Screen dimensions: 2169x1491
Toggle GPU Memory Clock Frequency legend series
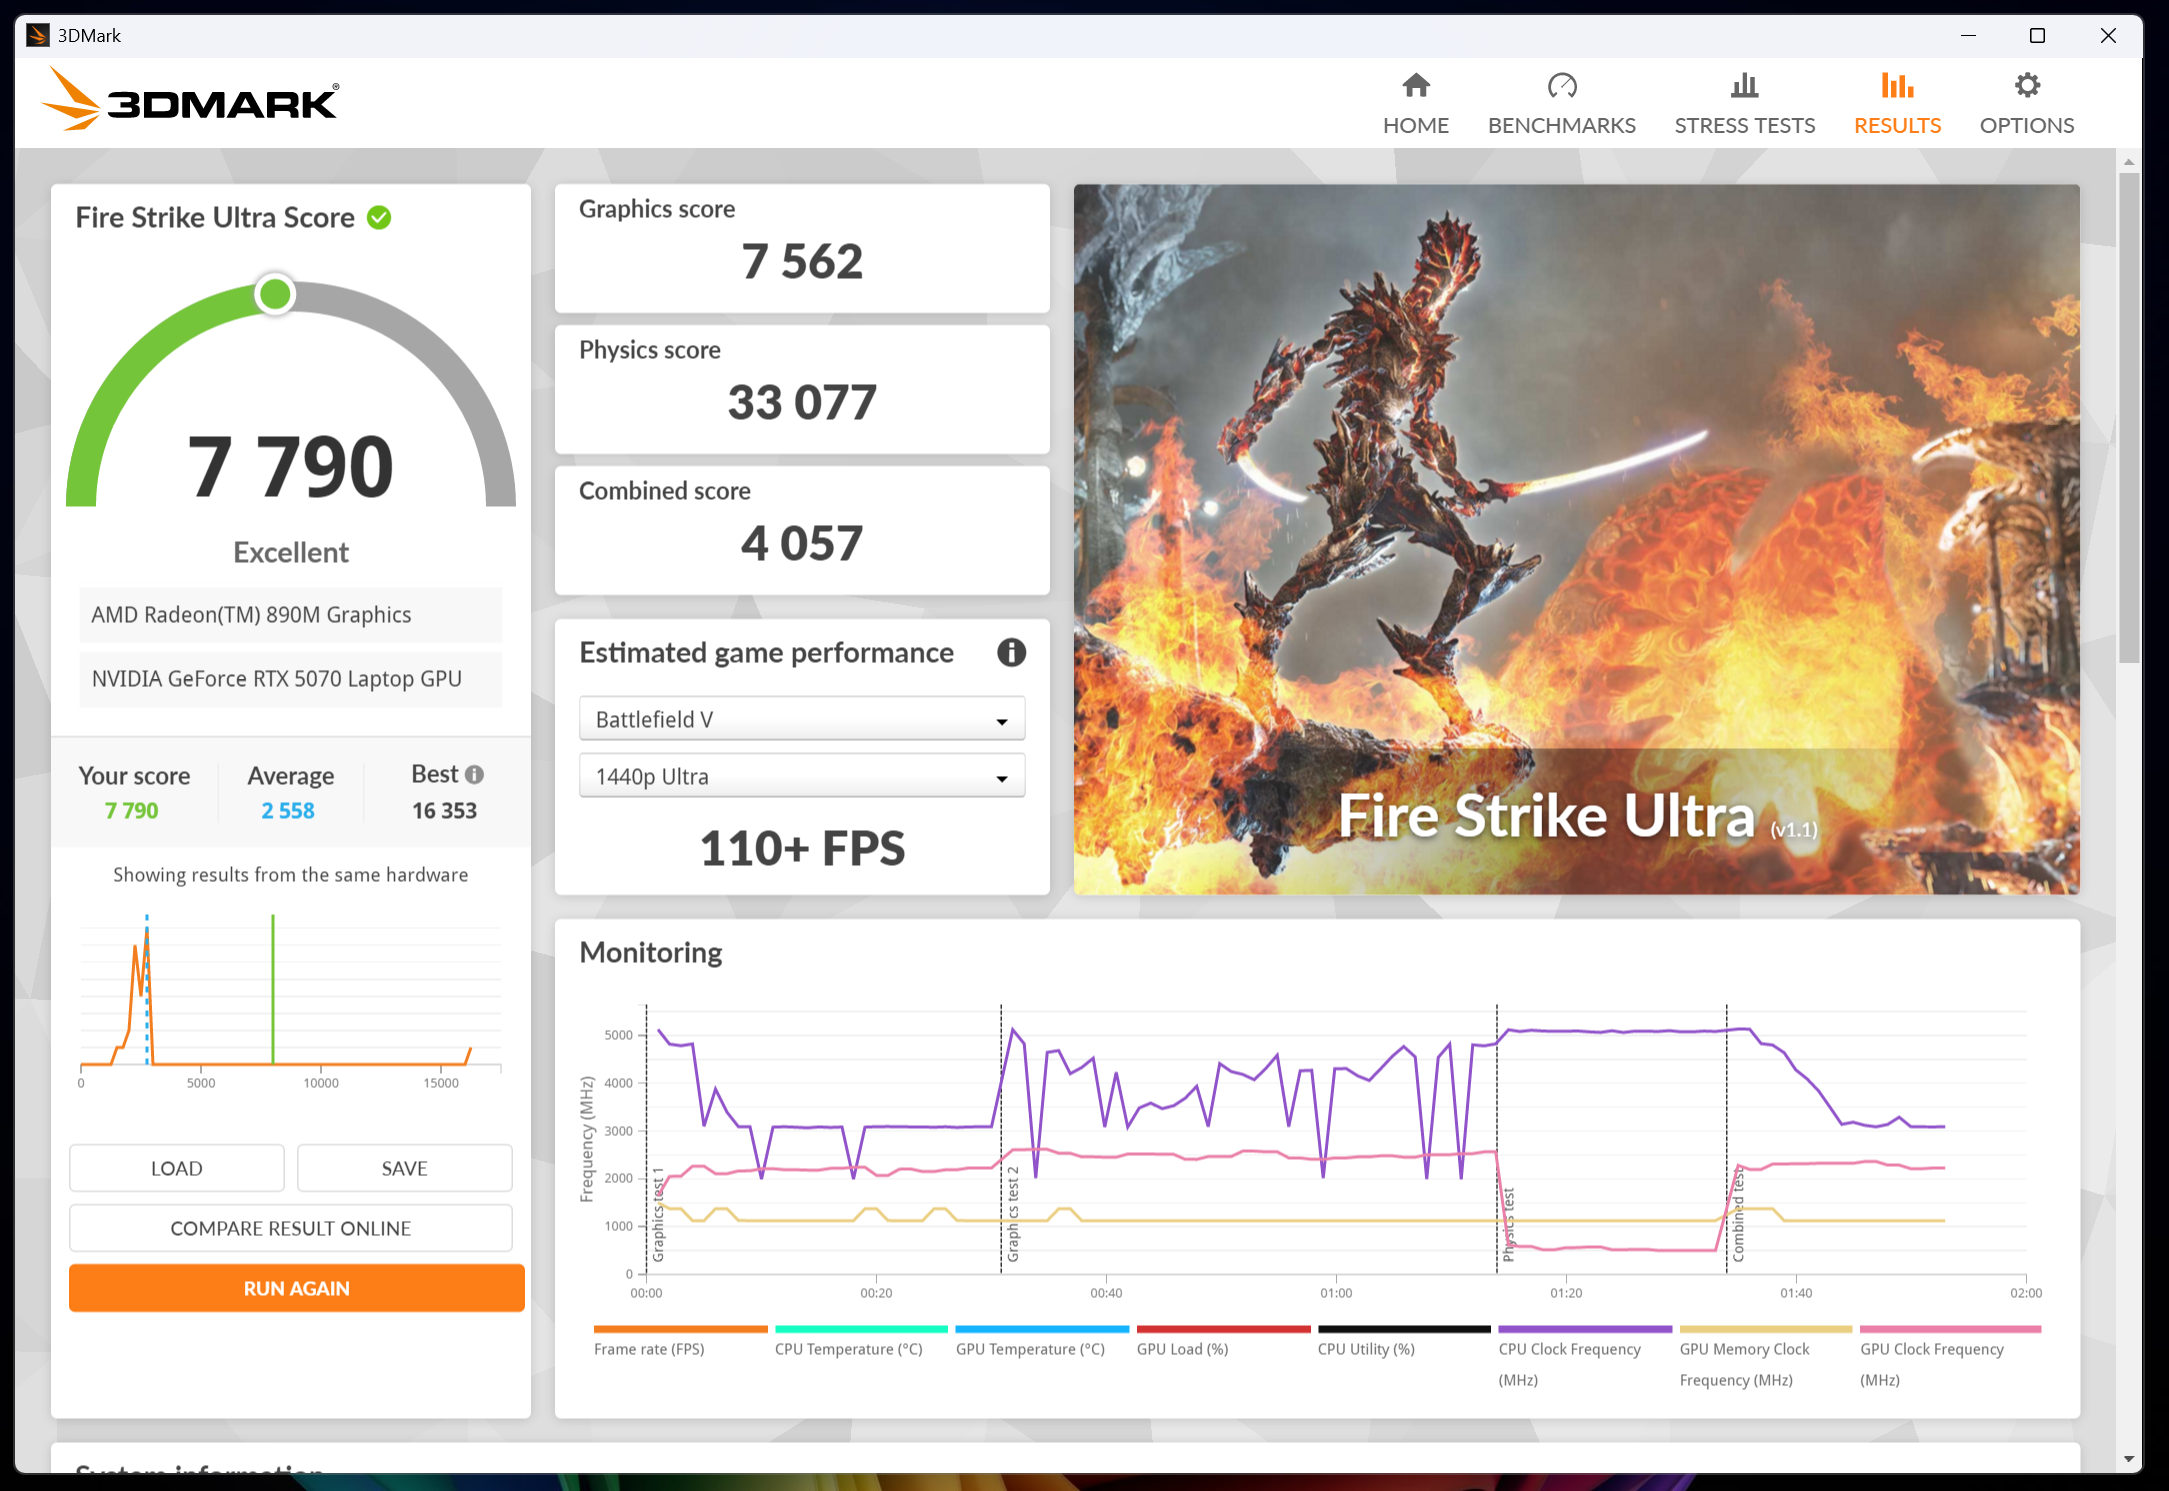(1765, 1357)
